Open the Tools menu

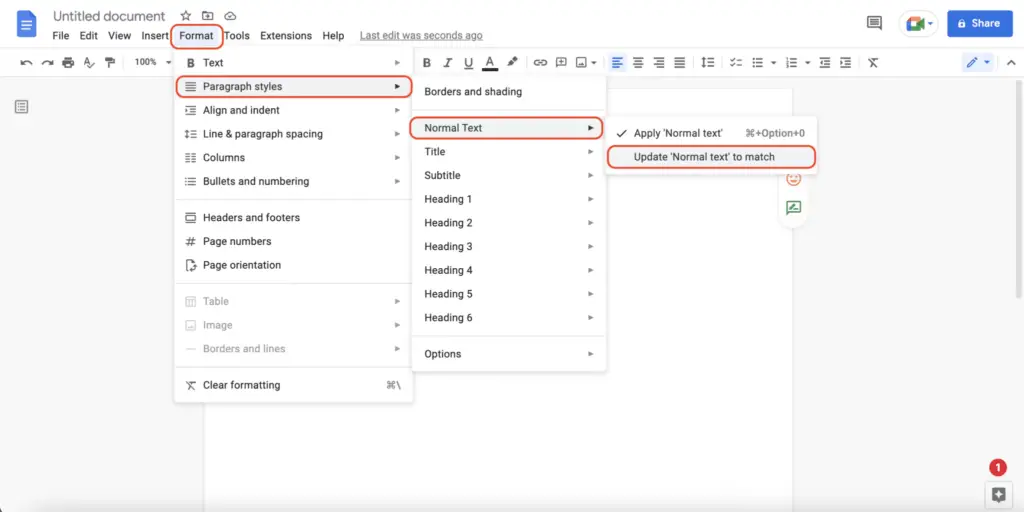click(236, 36)
